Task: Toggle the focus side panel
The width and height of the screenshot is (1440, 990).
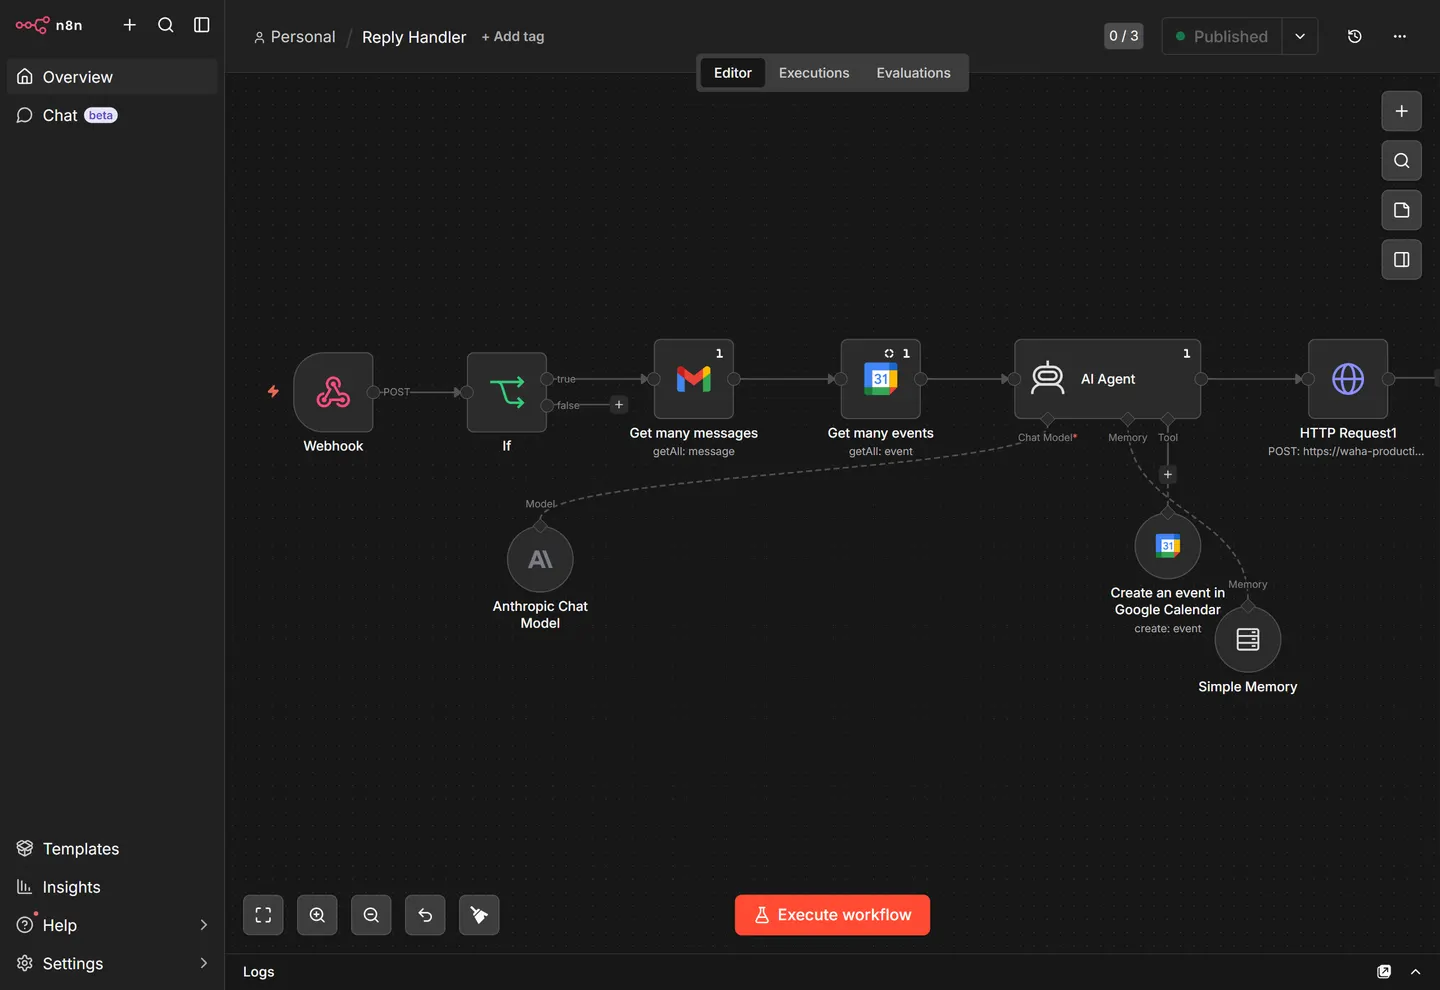Action: click(1402, 260)
